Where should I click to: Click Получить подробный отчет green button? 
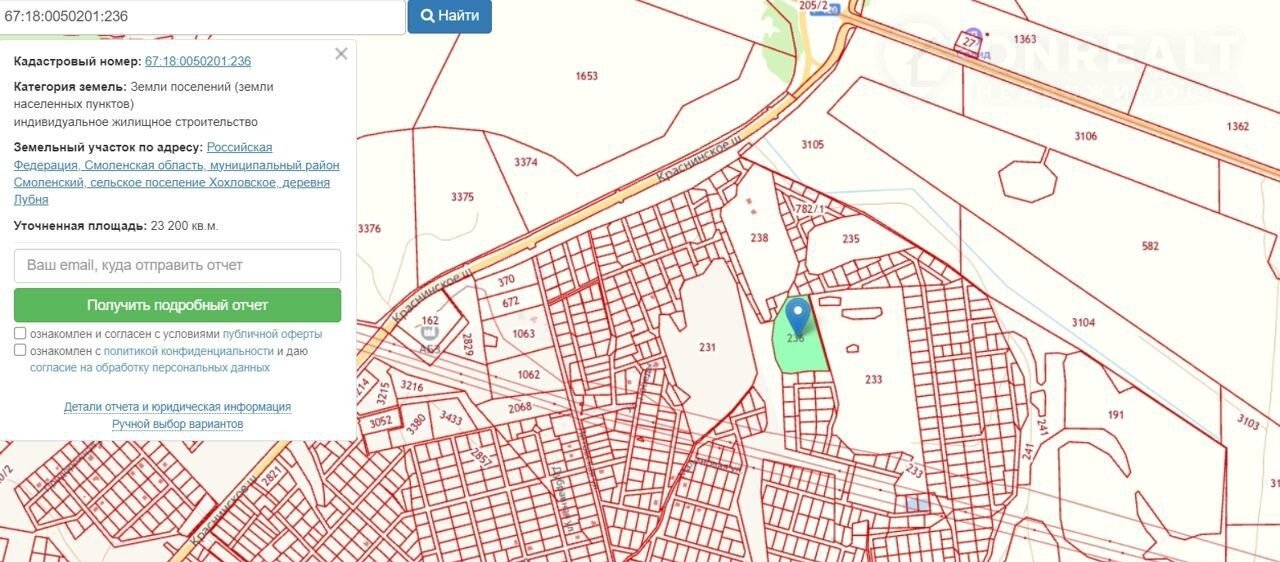177,305
